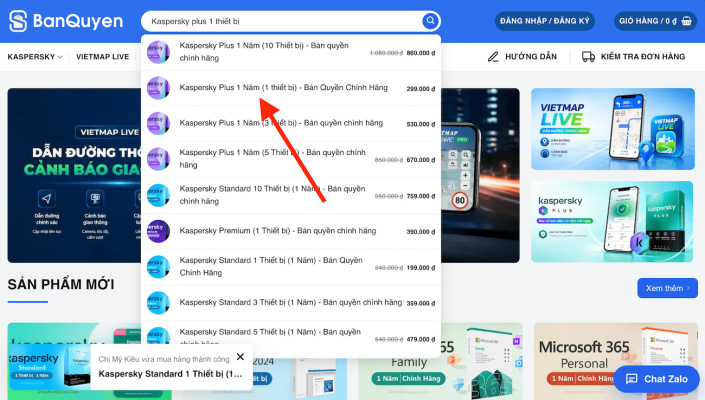The height and width of the screenshot is (400, 705).
Task: Open the Vietmap Live menu item
Action: [x=103, y=57]
